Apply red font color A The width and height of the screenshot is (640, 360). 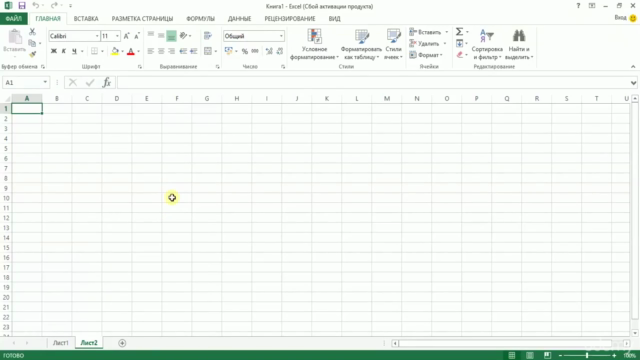coord(131,51)
